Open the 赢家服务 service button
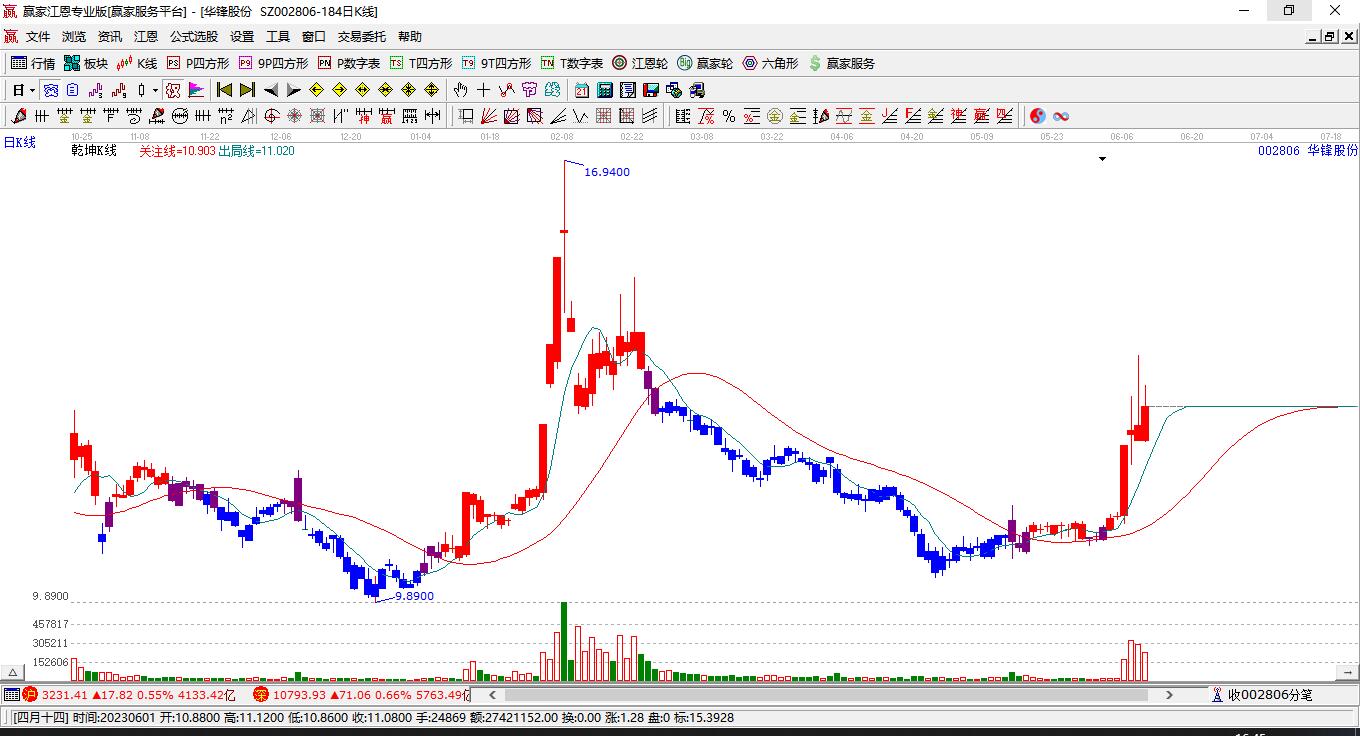Image resolution: width=1360 pixels, height=736 pixels. pos(841,63)
